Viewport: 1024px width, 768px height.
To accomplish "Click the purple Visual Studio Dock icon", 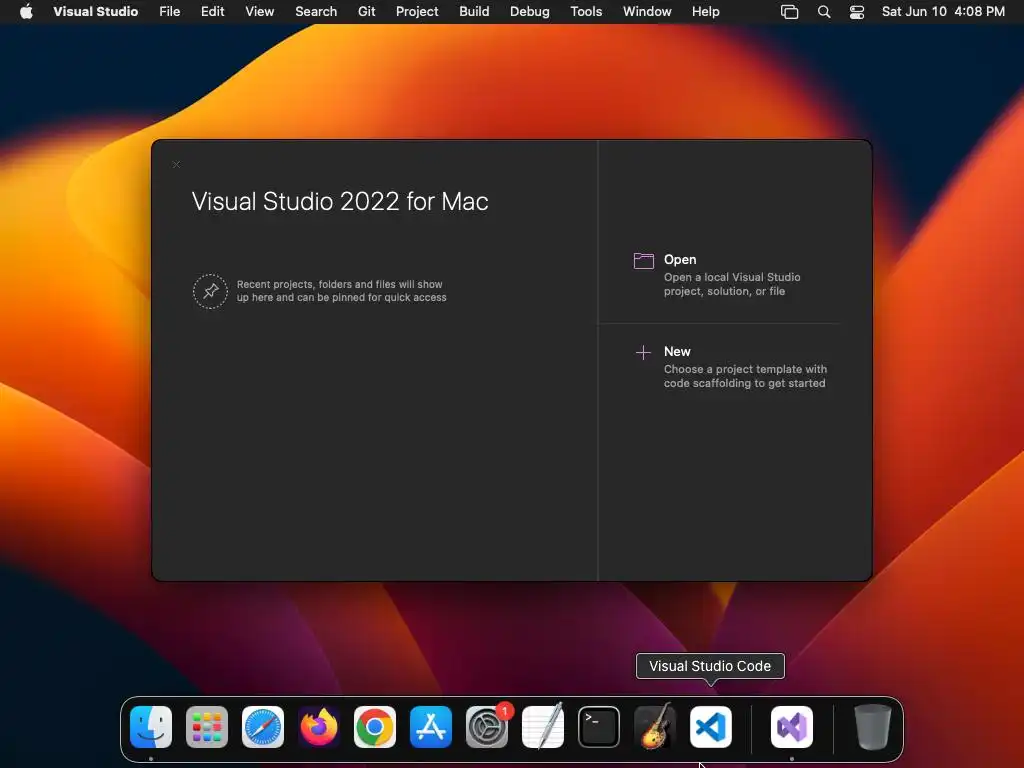I will pyautogui.click(x=792, y=727).
